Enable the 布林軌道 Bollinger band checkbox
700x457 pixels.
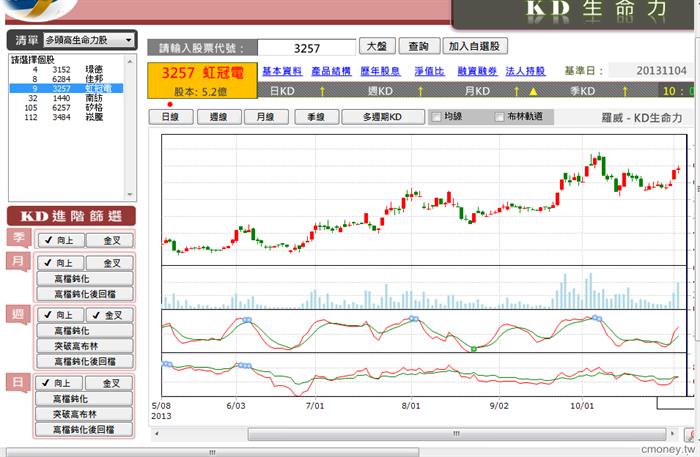(500, 117)
